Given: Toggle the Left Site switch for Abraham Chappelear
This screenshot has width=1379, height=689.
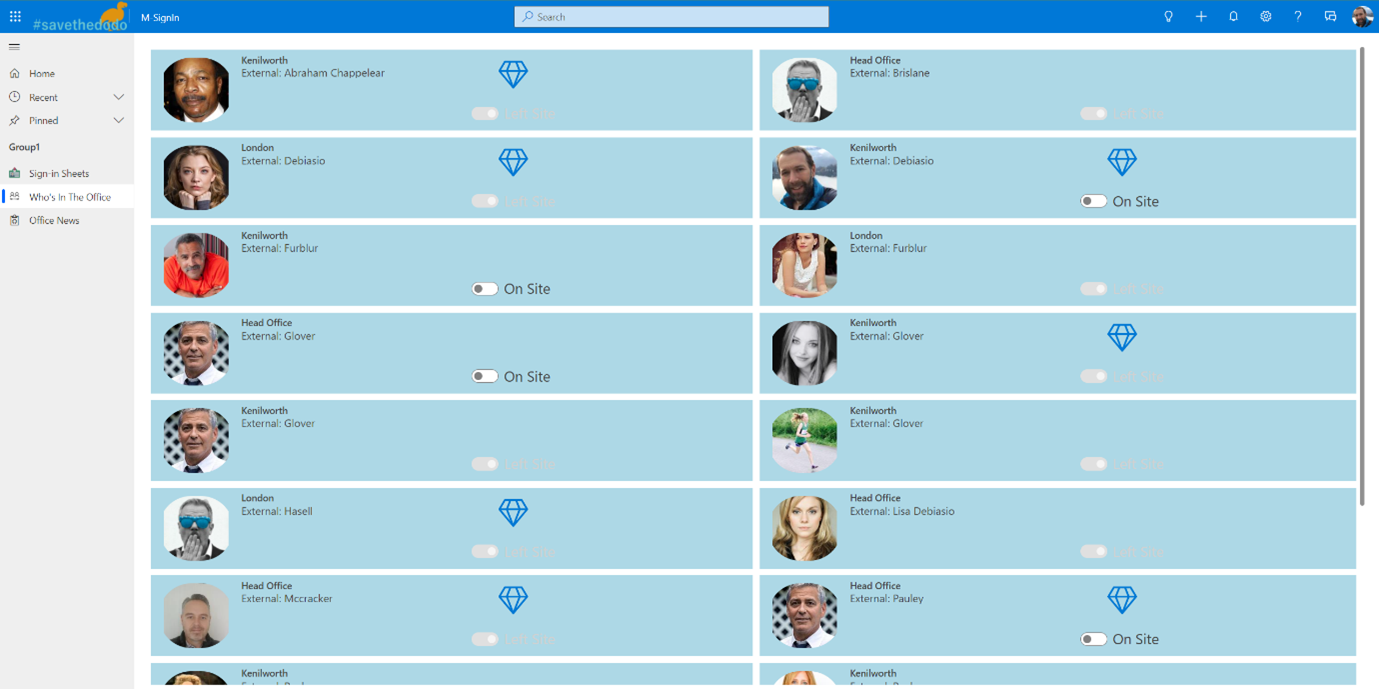Looking at the screenshot, I should (x=485, y=114).
